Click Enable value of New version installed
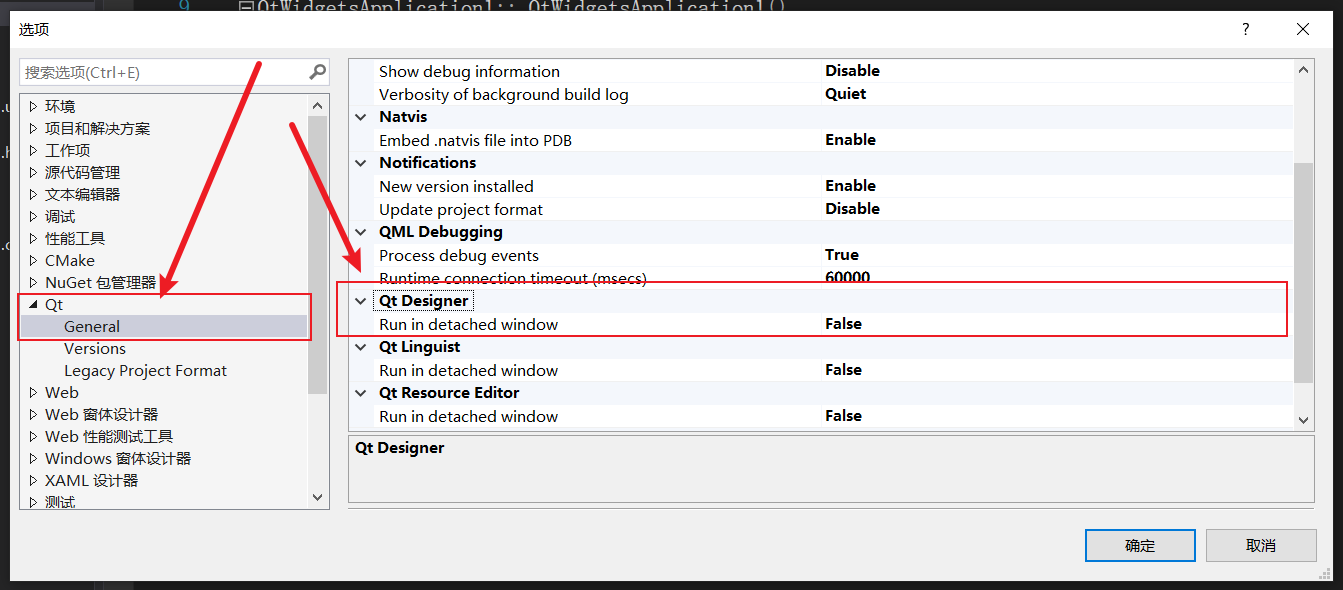The width and height of the screenshot is (1343, 590). pyautogui.click(x=851, y=186)
